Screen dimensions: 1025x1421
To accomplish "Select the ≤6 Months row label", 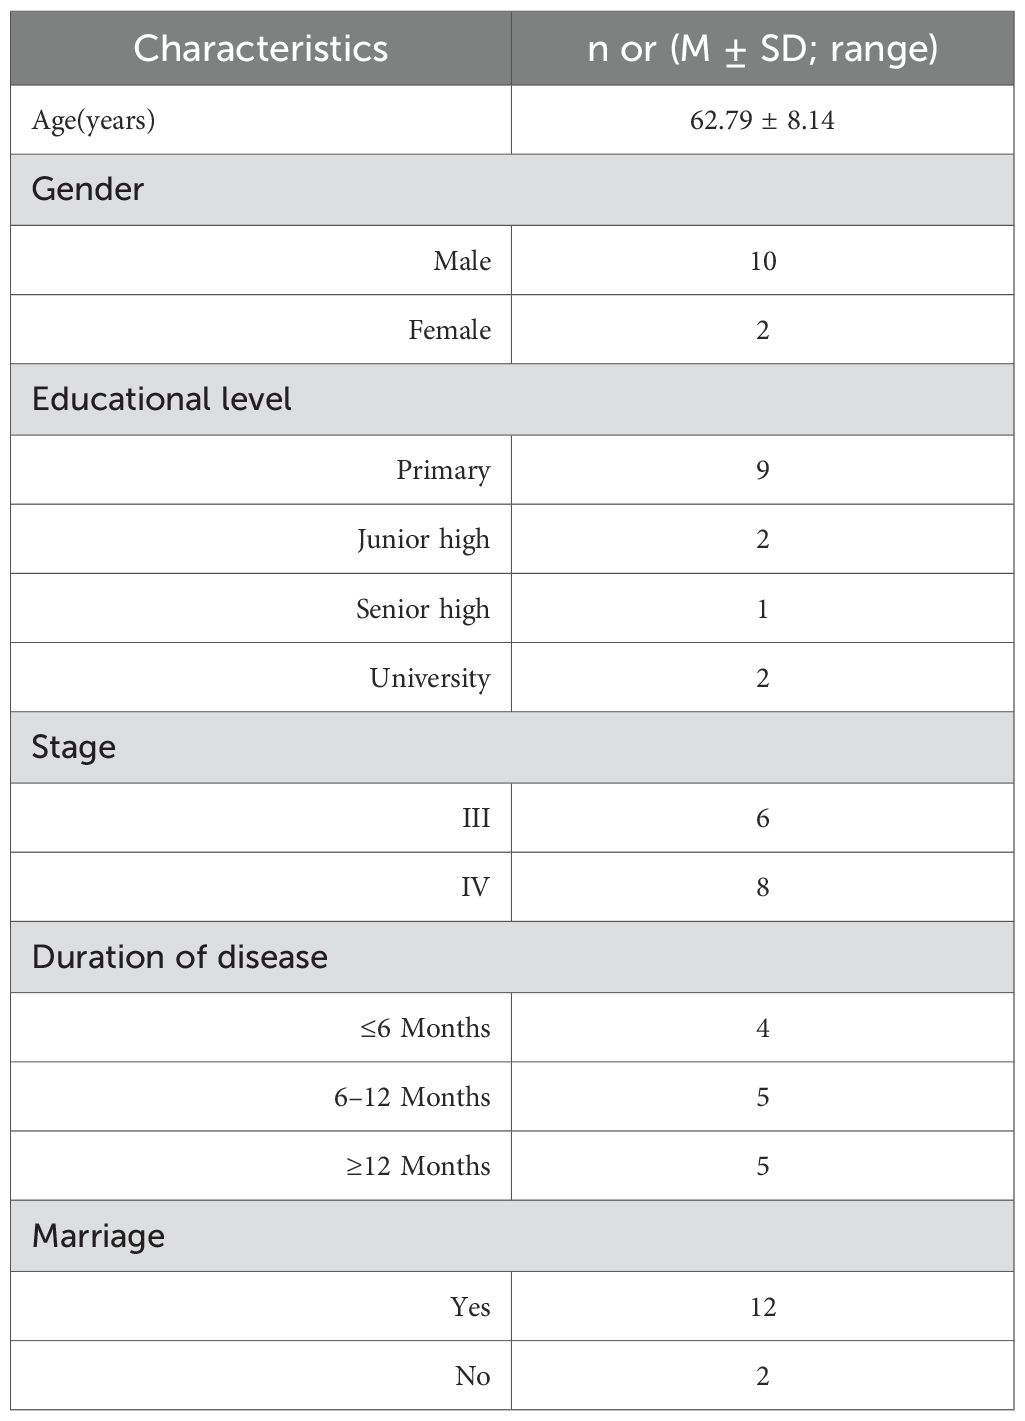I will click(x=425, y=1028).
